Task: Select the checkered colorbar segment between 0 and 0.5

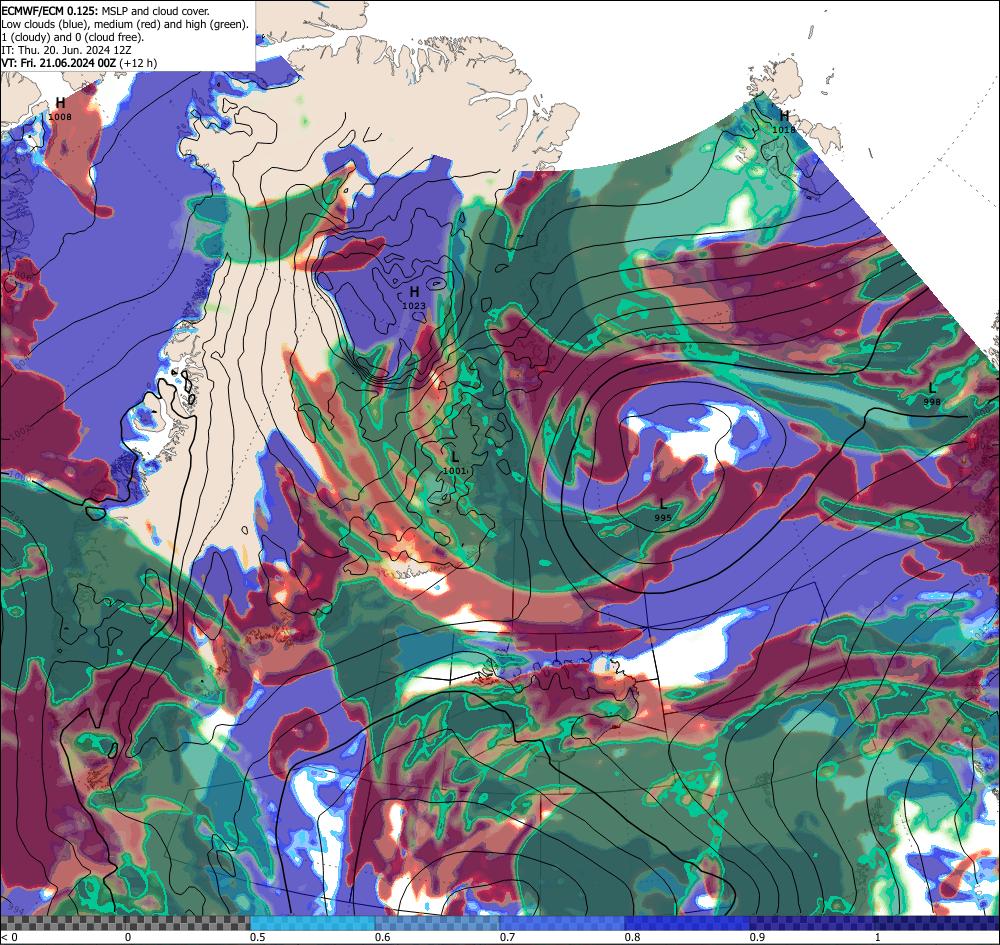Action: click(x=188, y=923)
